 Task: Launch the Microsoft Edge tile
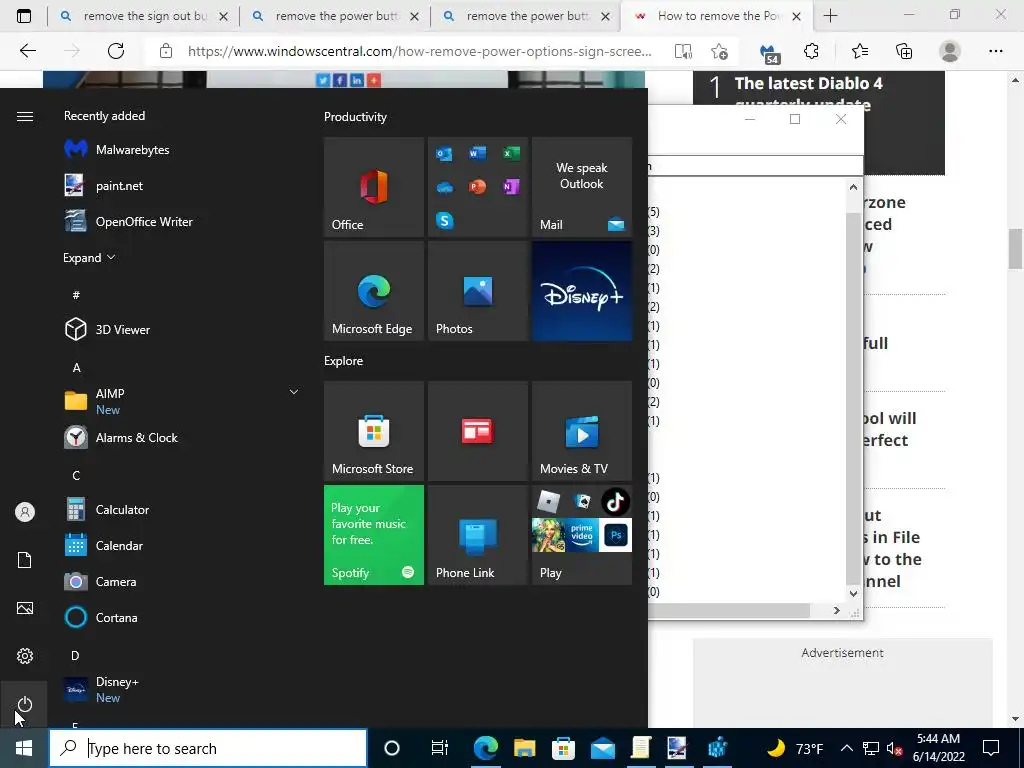pyautogui.click(x=374, y=291)
